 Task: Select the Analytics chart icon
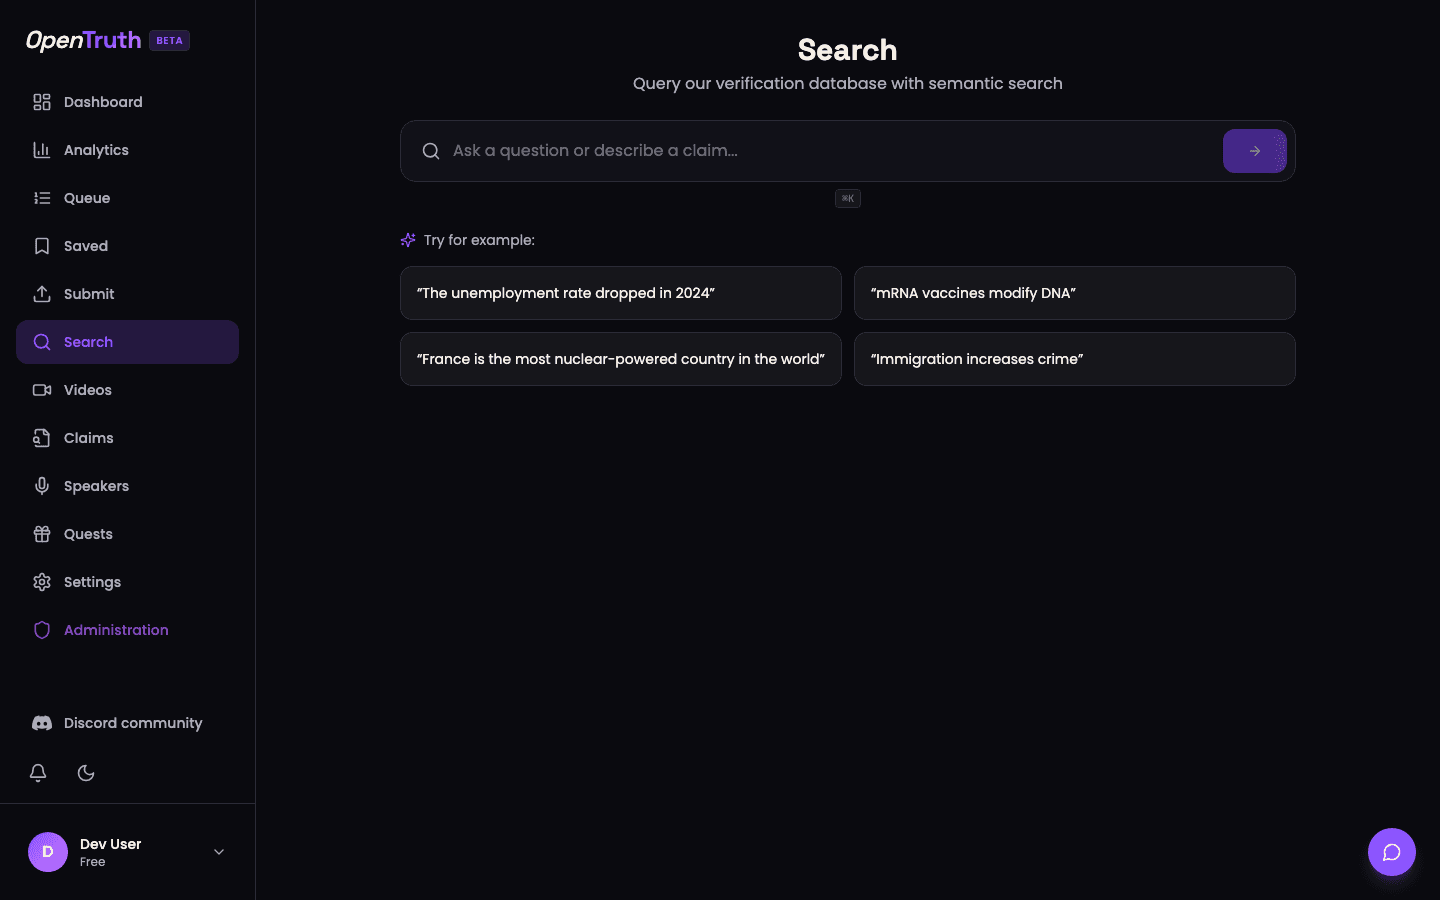pyautogui.click(x=41, y=149)
